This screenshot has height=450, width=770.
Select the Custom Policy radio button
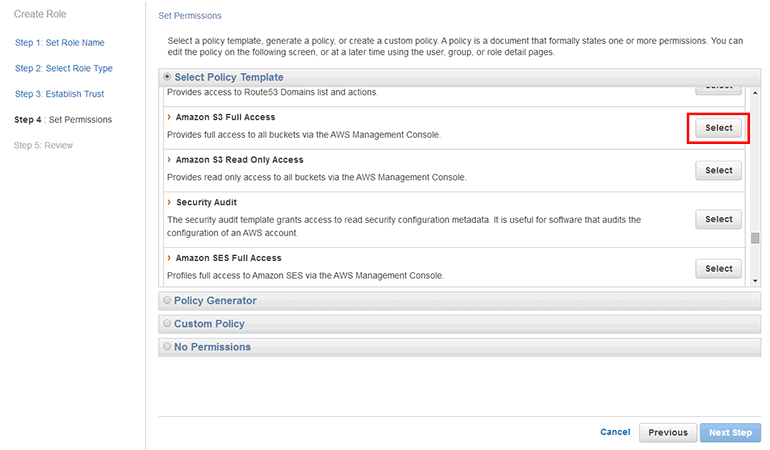tap(167, 324)
